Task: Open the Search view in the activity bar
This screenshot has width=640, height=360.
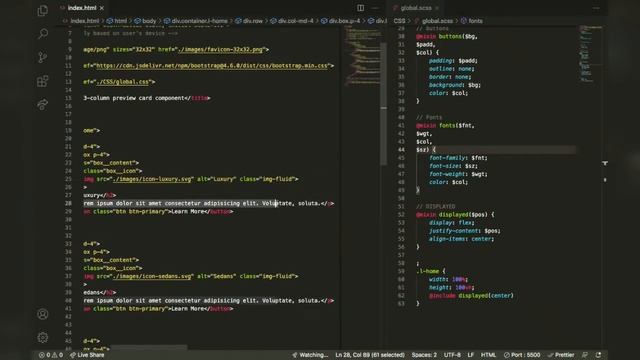Action: tap(42, 33)
